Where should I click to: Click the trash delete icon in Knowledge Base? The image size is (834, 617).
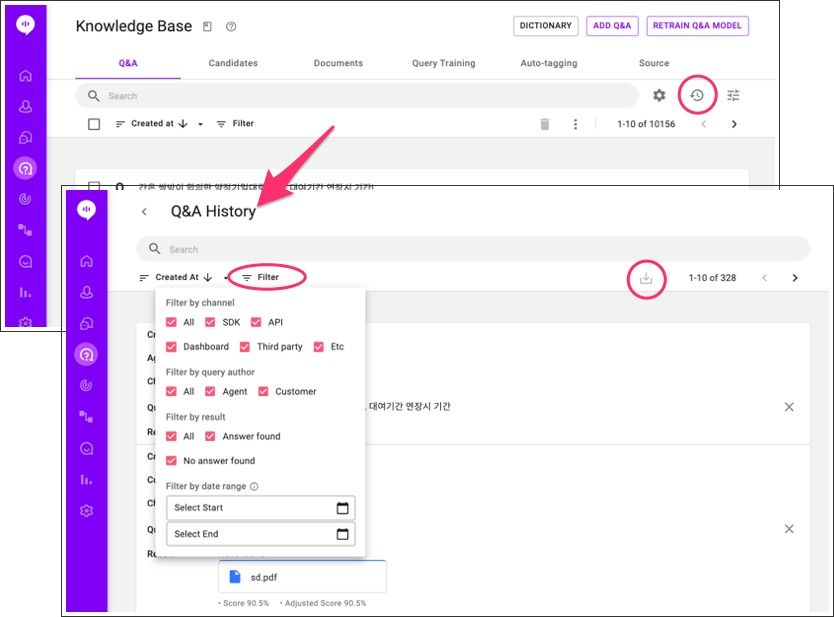pos(545,124)
